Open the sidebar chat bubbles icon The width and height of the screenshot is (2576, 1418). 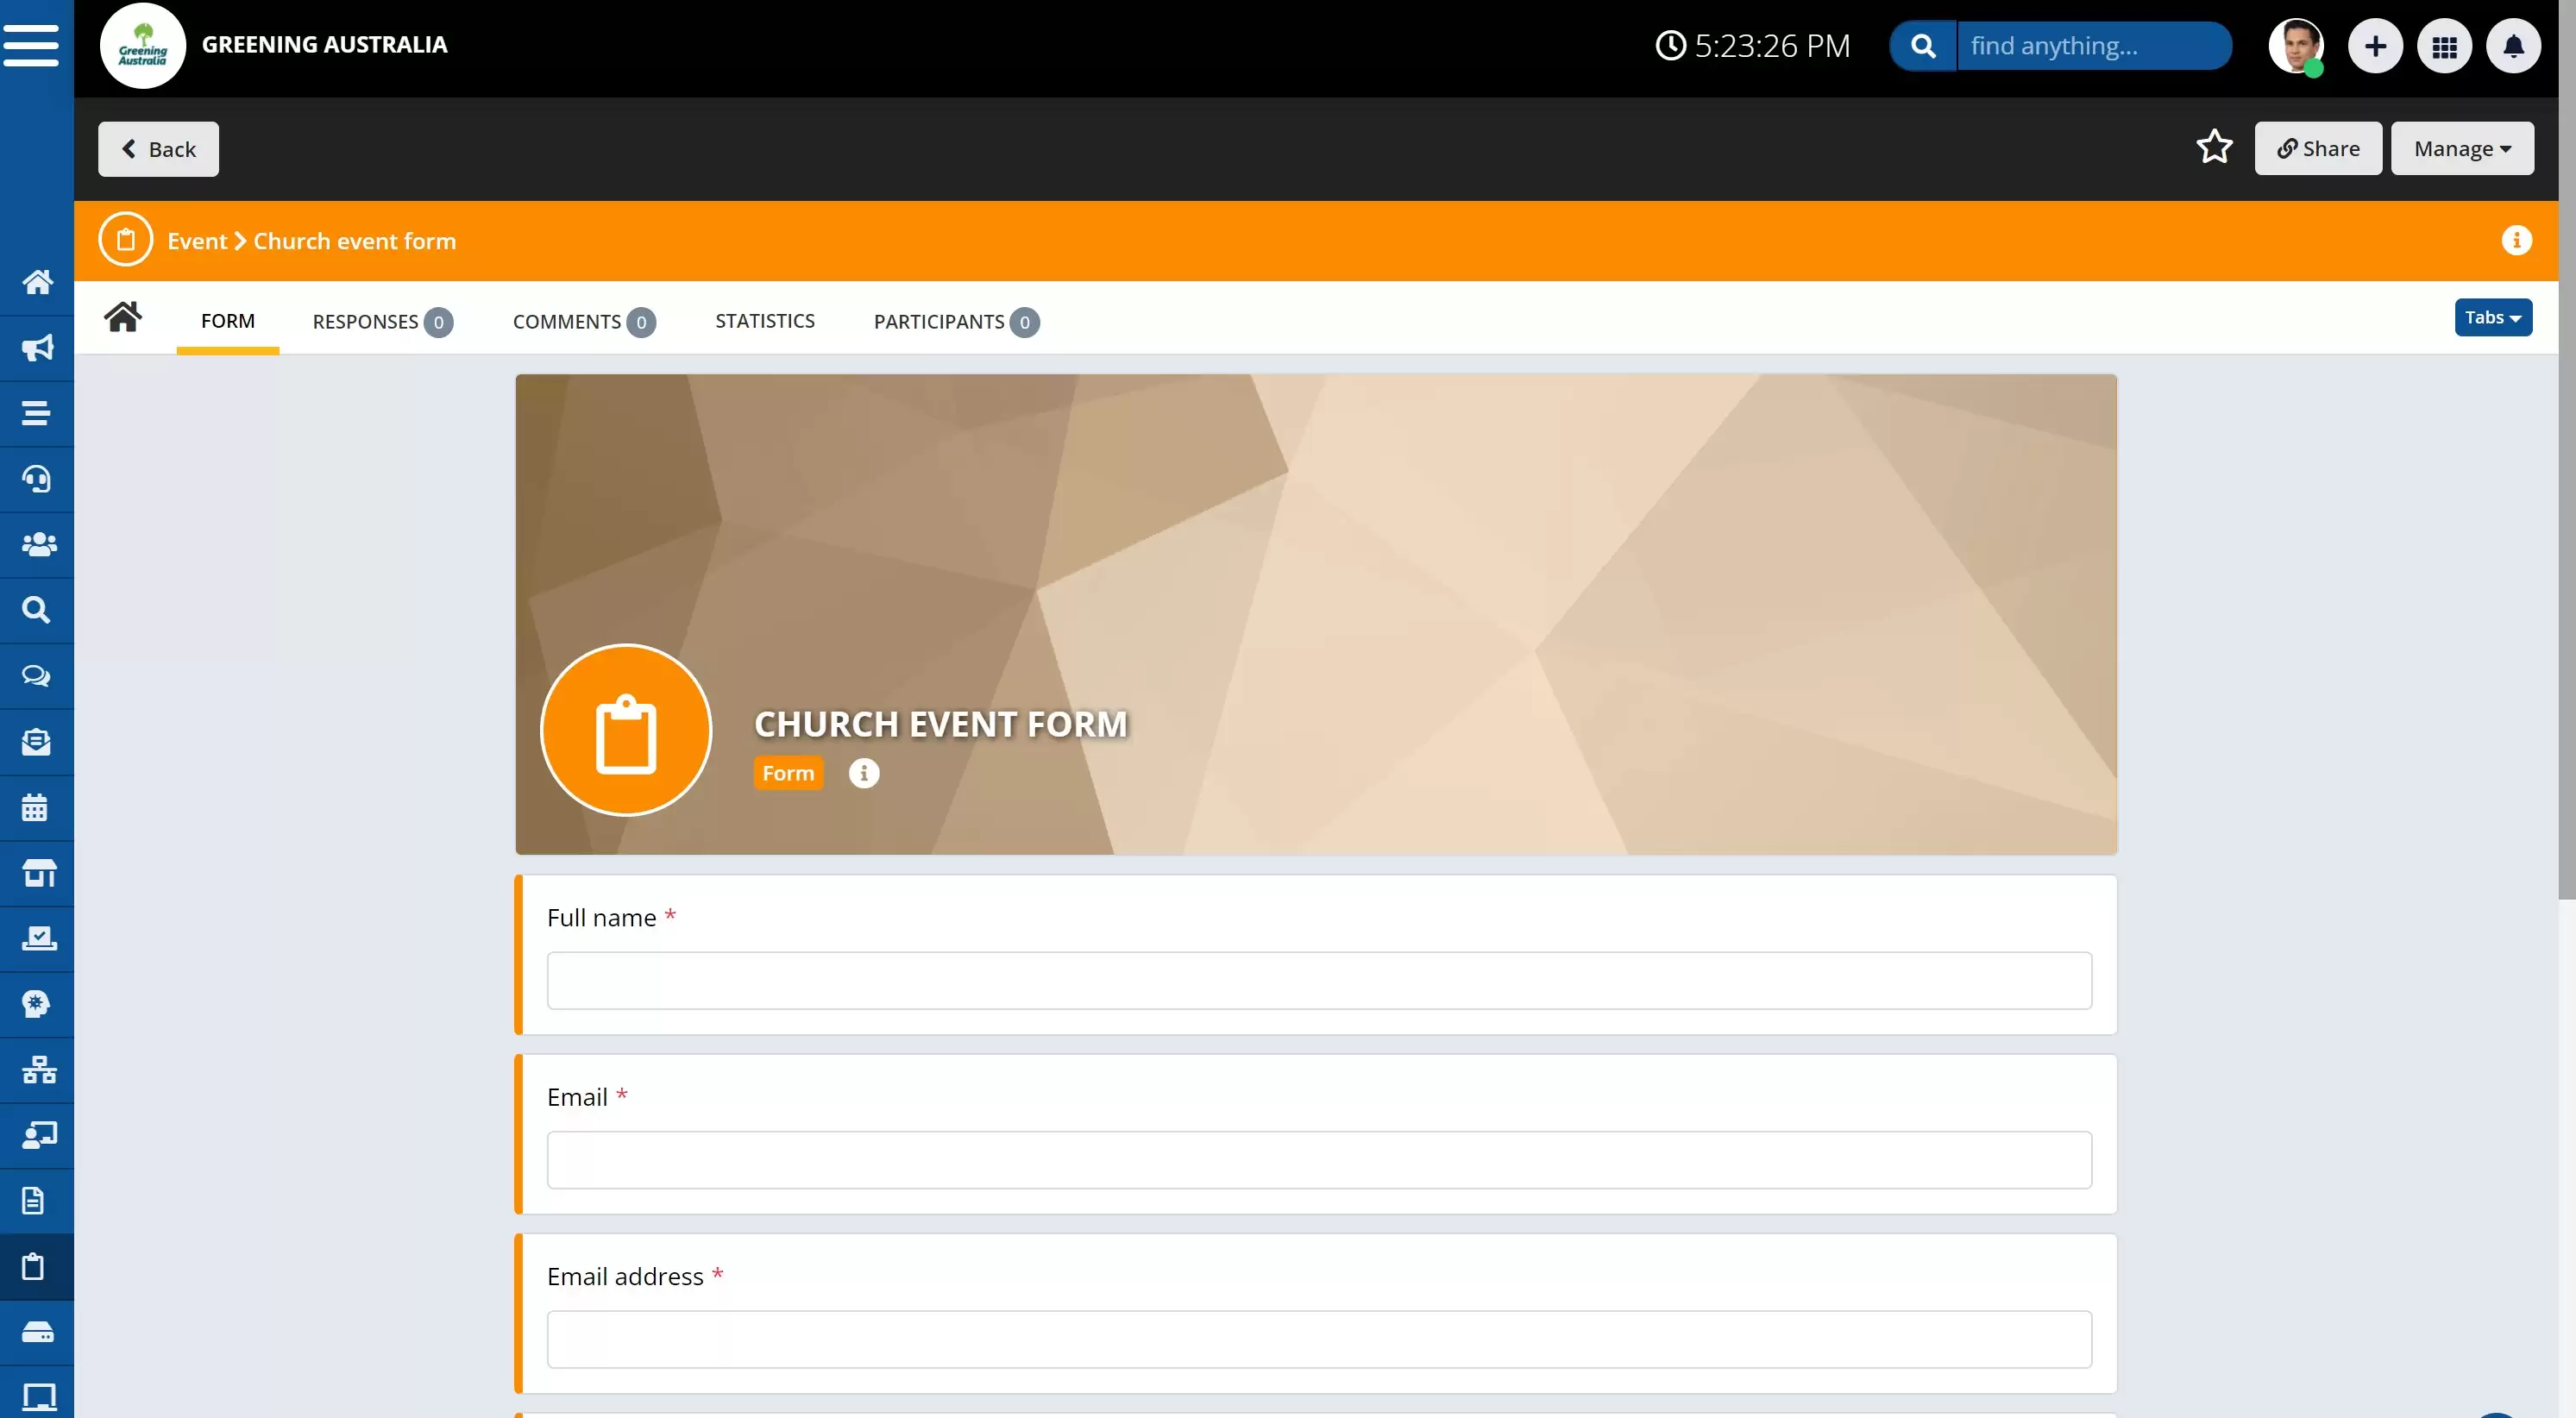pos(37,676)
